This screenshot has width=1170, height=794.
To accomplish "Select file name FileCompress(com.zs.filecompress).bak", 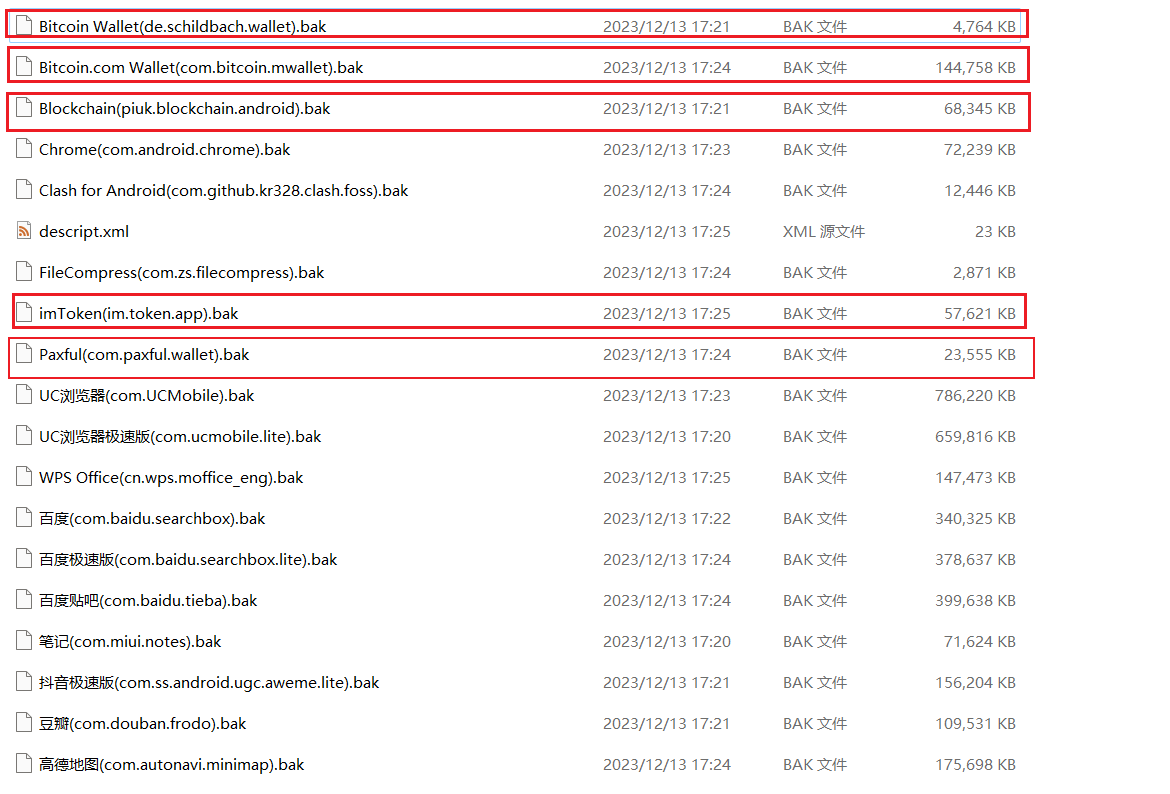I will 181,273.
